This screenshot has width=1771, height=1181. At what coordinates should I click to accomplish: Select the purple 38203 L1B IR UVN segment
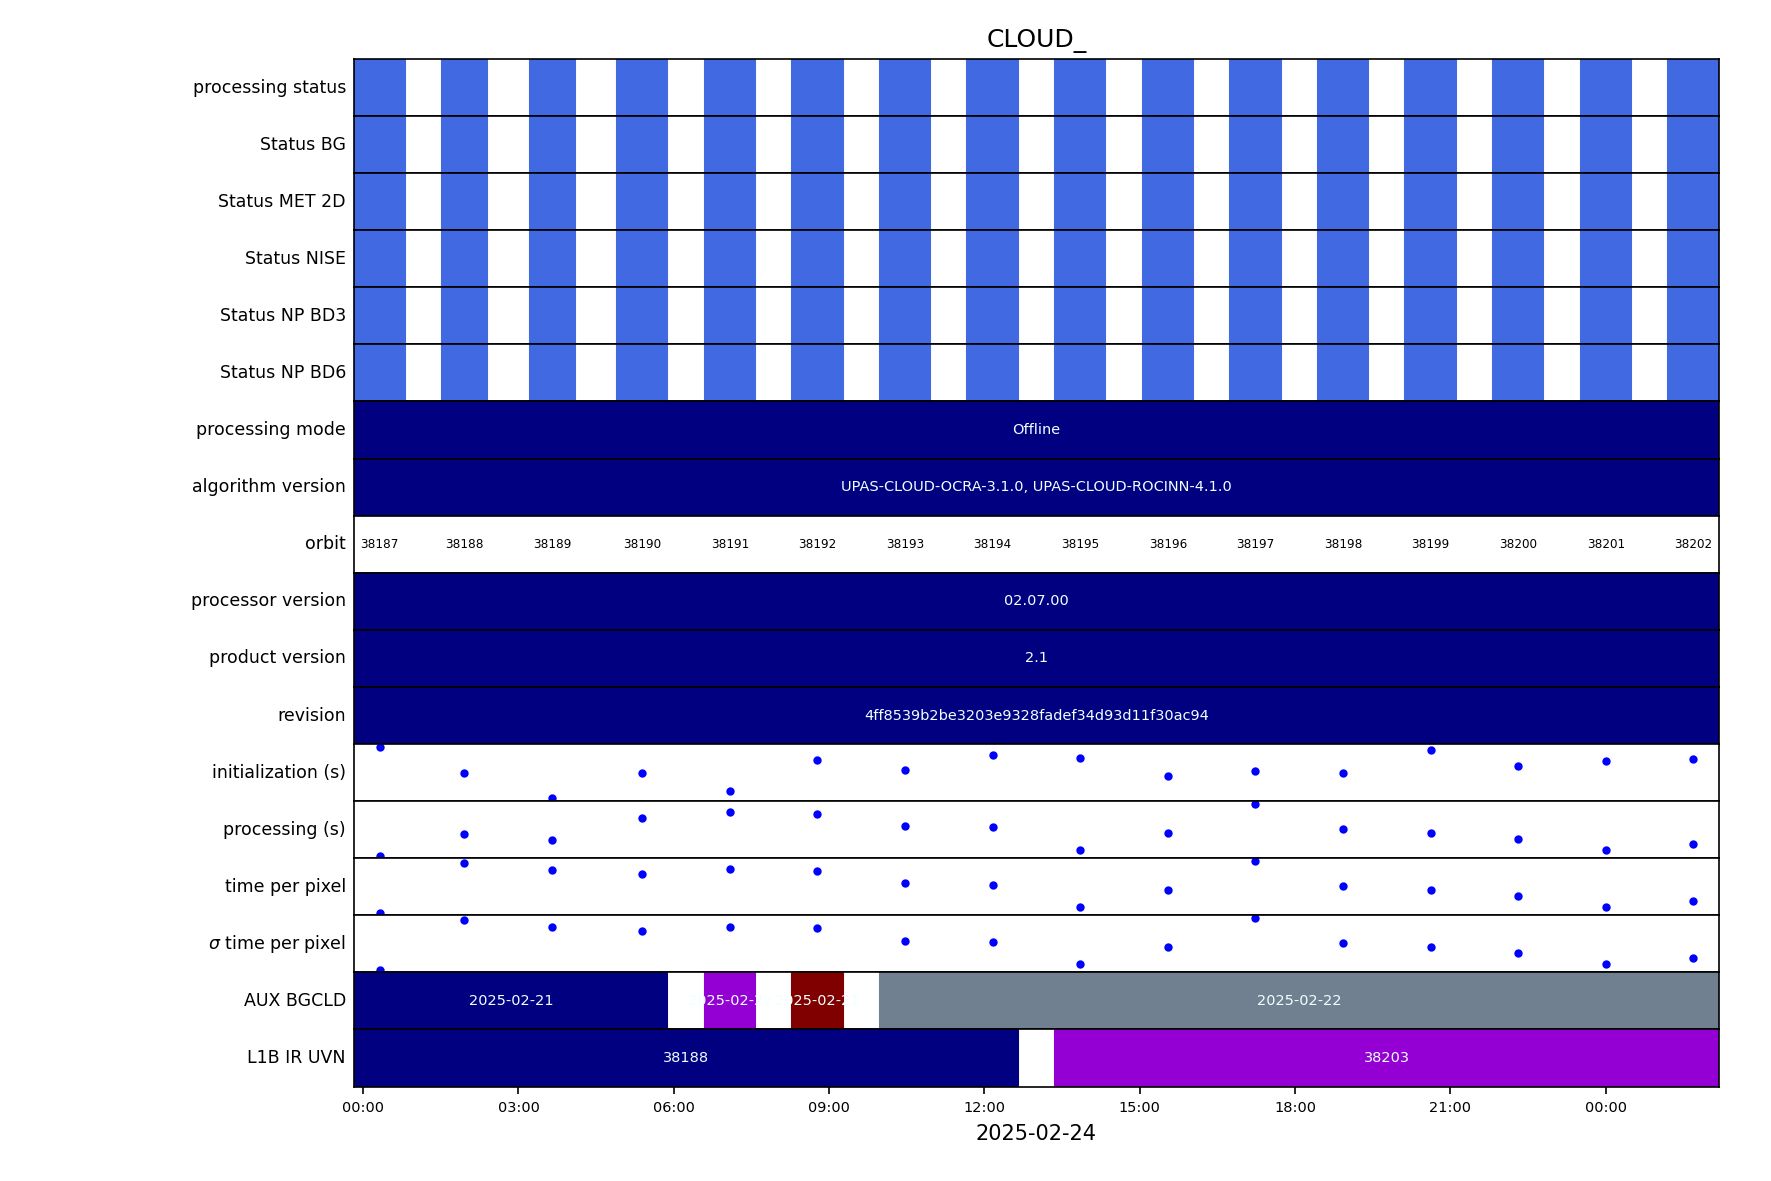(1385, 1058)
